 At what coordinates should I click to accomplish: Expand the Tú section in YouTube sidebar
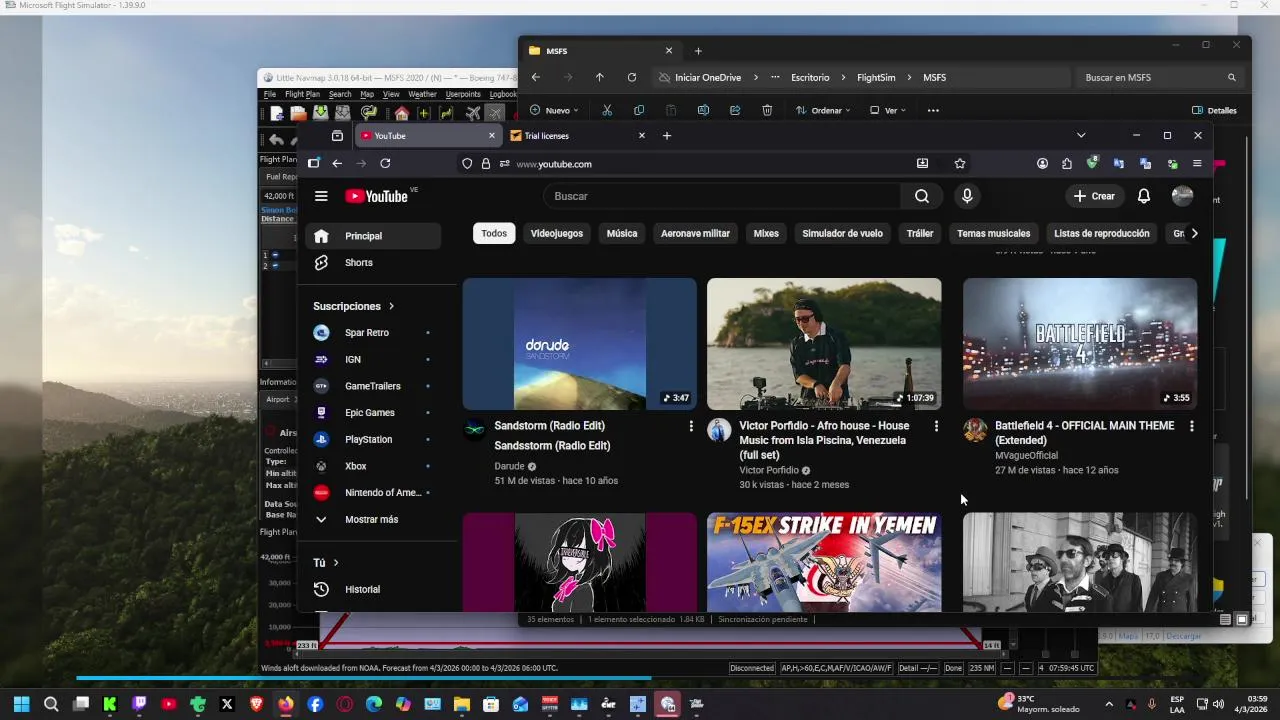tap(326, 562)
